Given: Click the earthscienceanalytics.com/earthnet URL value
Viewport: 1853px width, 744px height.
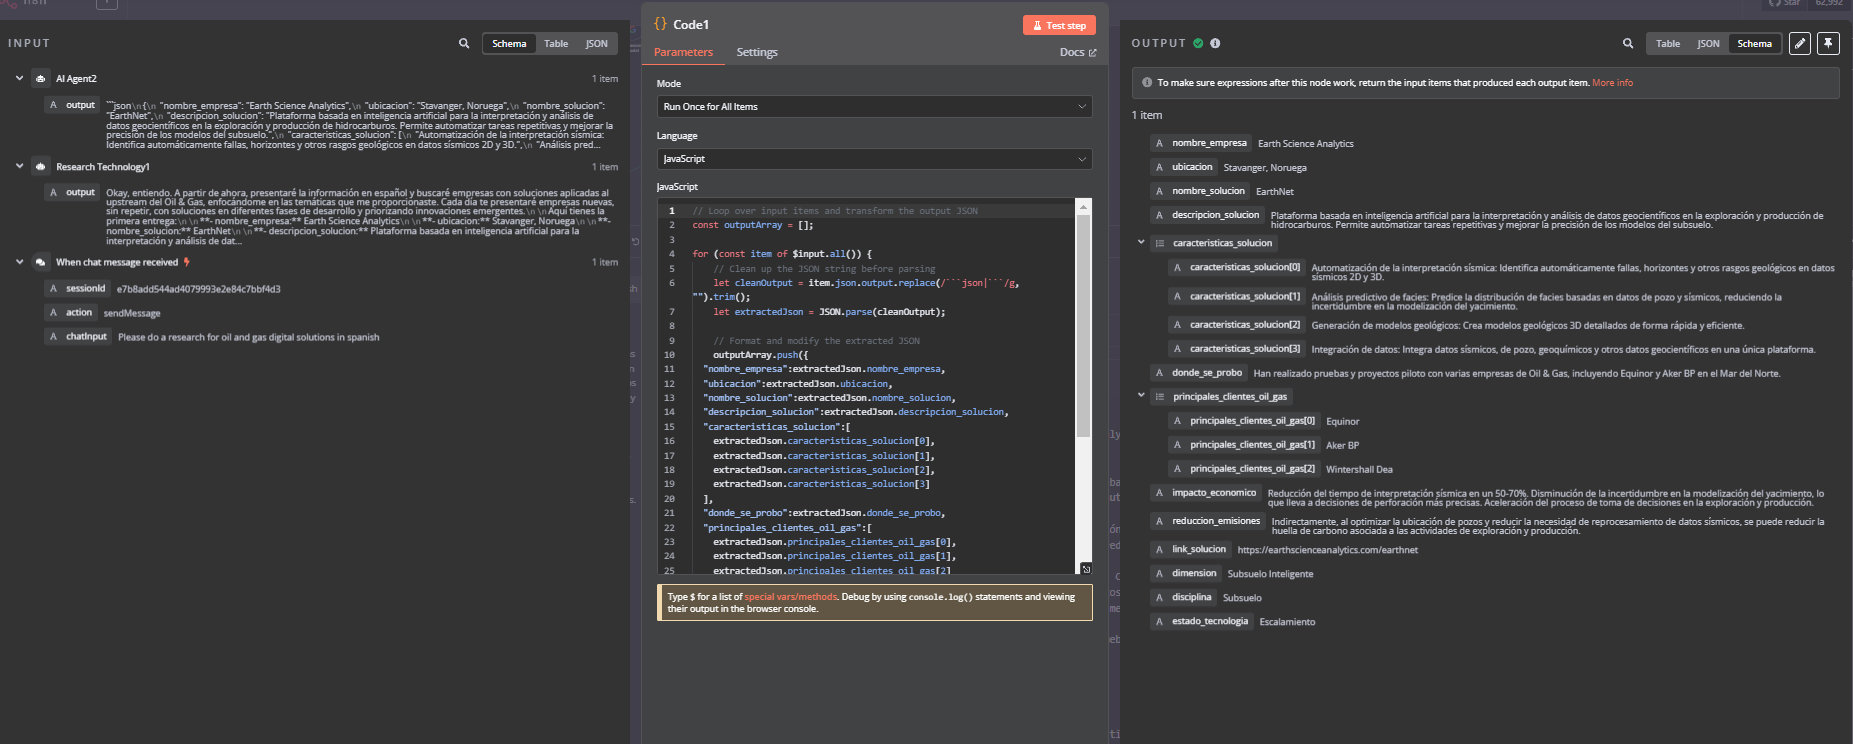Looking at the screenshot, I should [1327, 550].
